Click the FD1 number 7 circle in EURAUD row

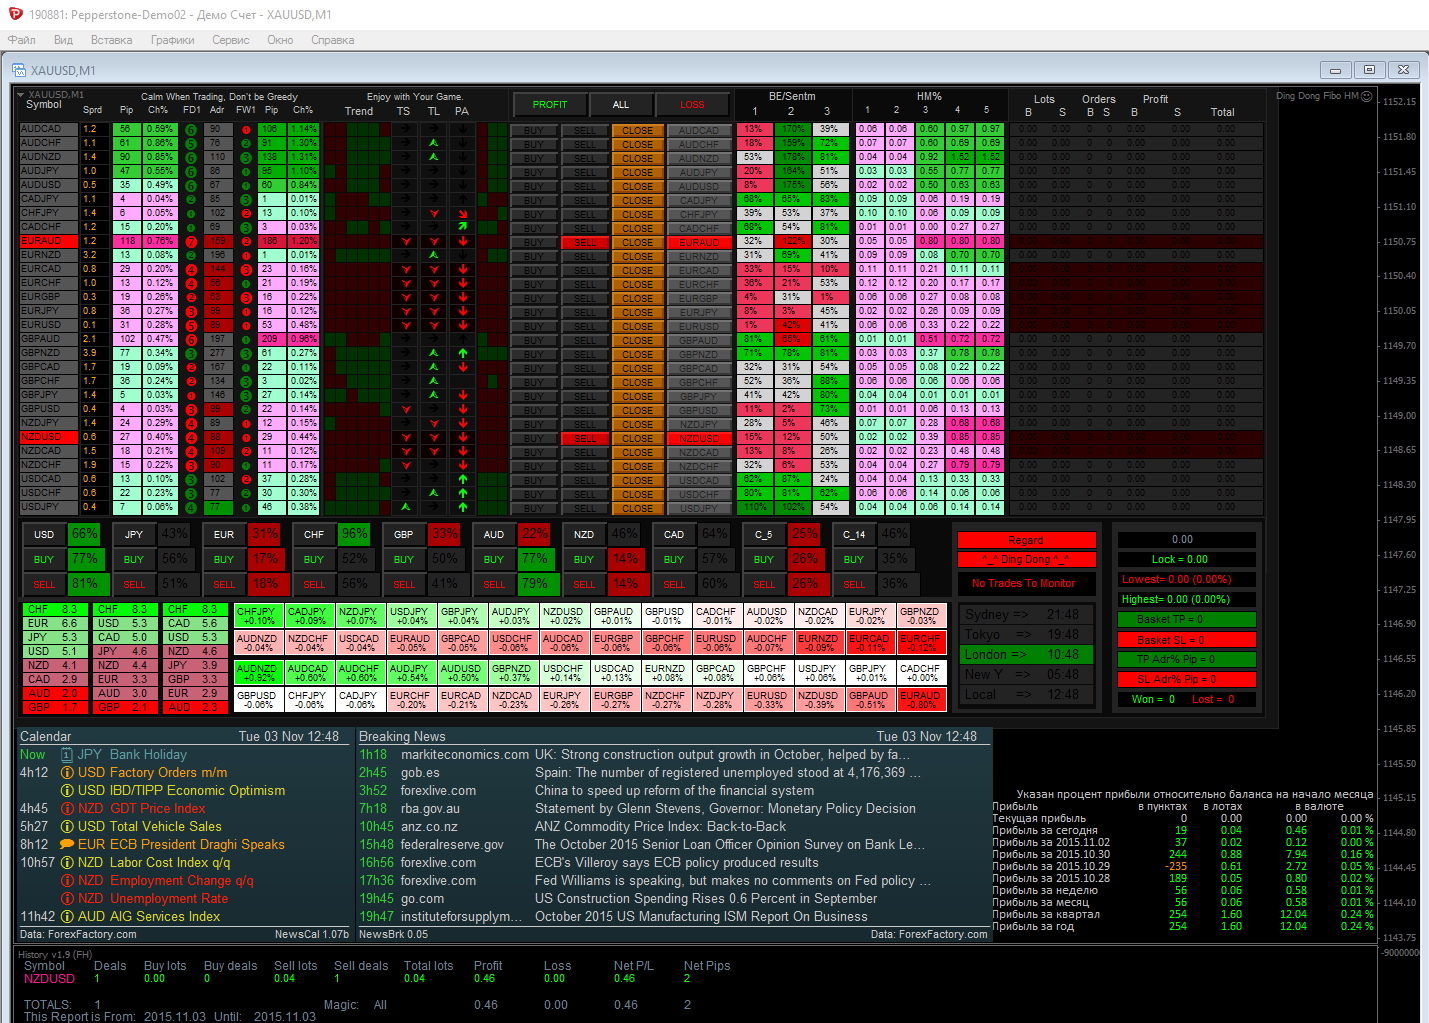191,241
